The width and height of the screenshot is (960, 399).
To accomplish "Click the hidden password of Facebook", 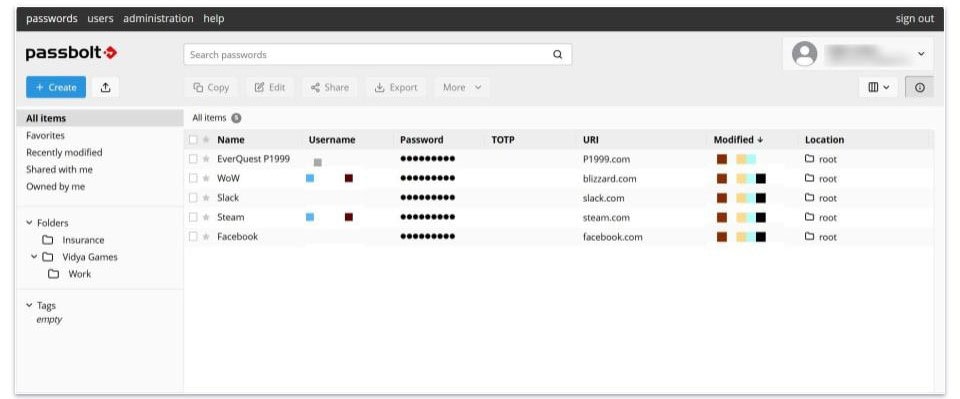I will coord(427,236).
